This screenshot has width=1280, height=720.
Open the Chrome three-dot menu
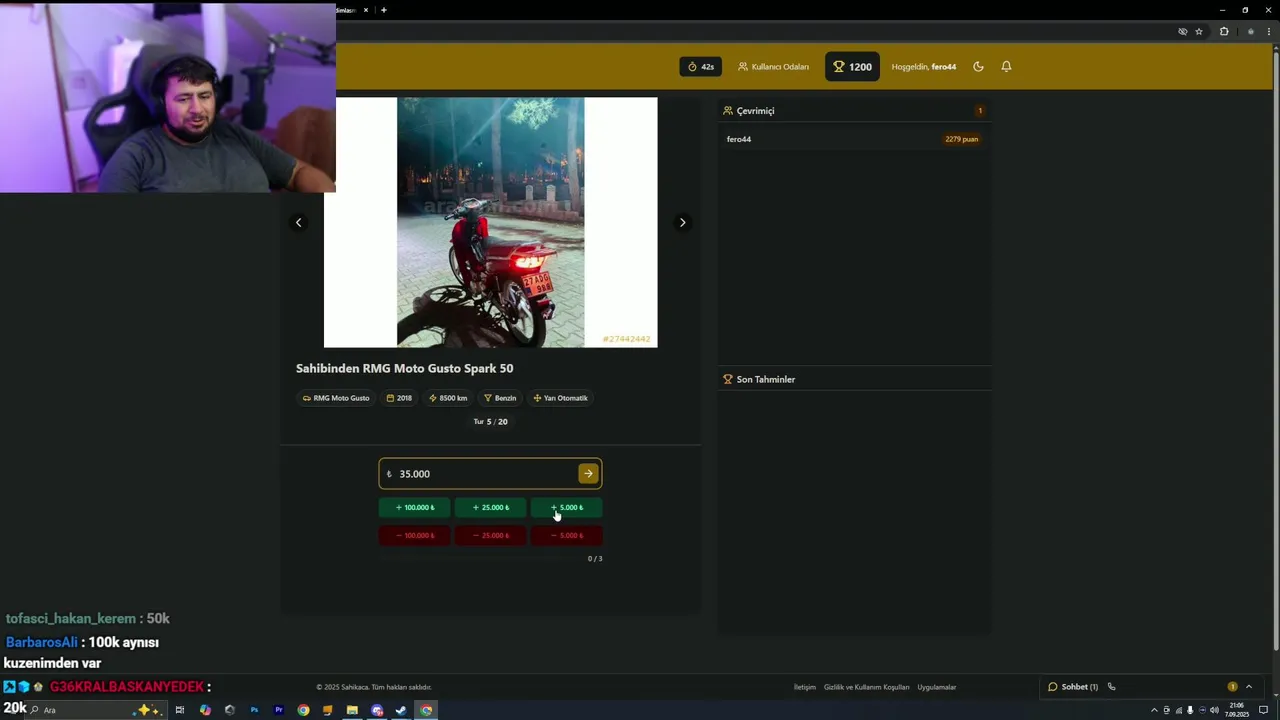(x=1270, y=32)
